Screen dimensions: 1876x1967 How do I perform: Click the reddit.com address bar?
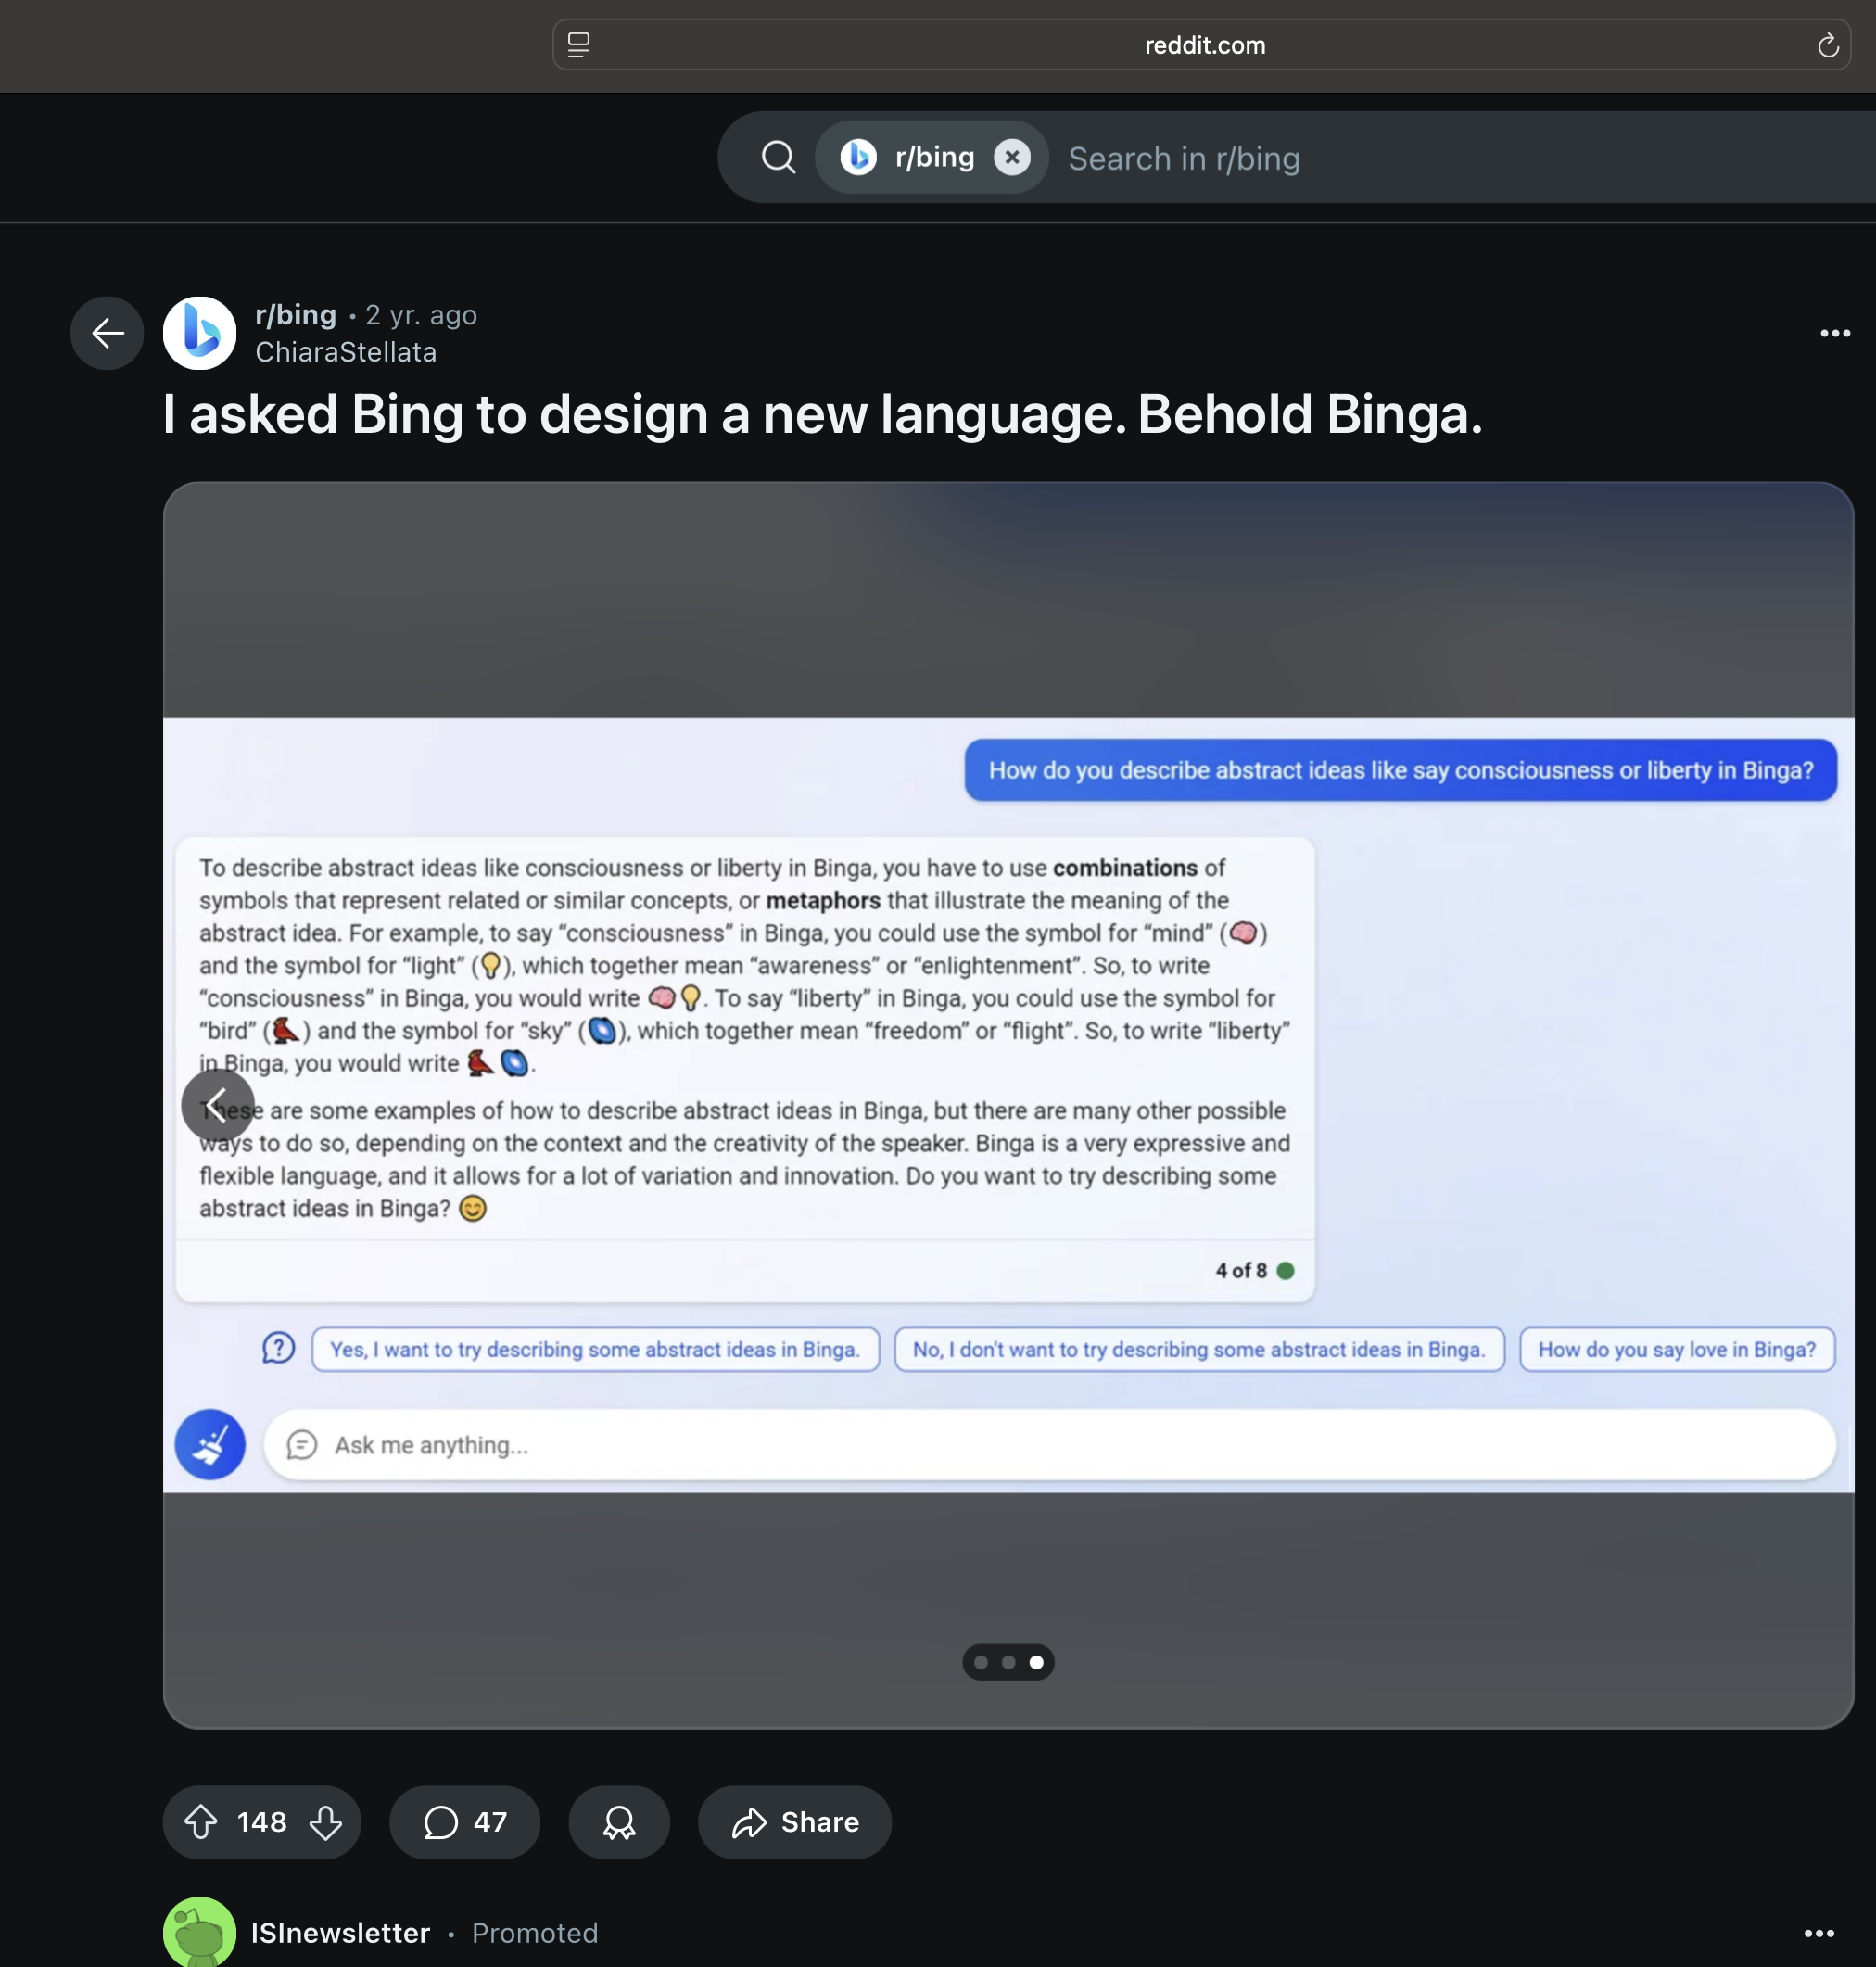(x=1203, y=46)
